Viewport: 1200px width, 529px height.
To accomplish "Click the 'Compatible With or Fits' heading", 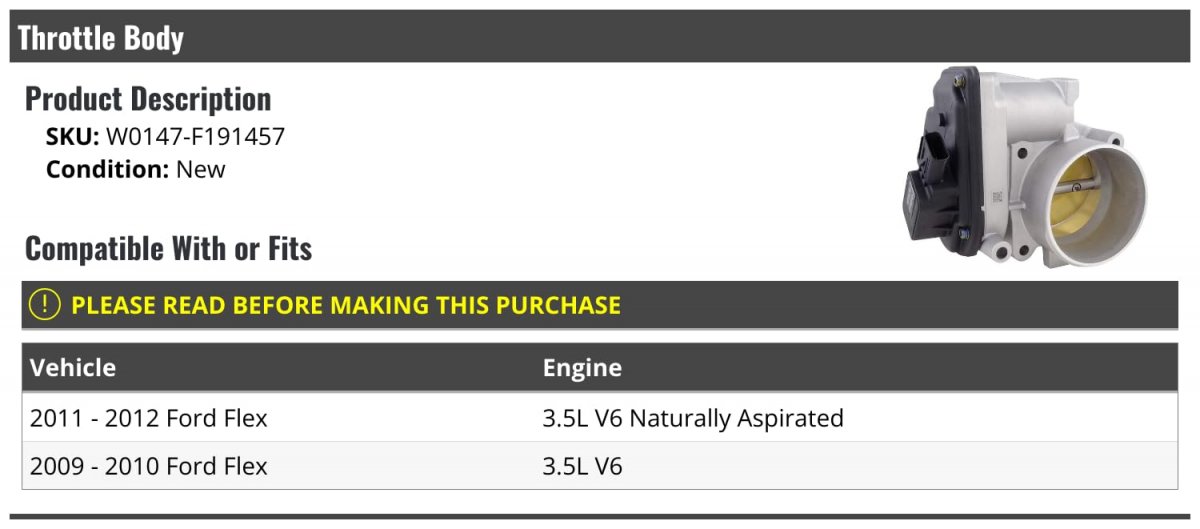I will coord(169,248).
